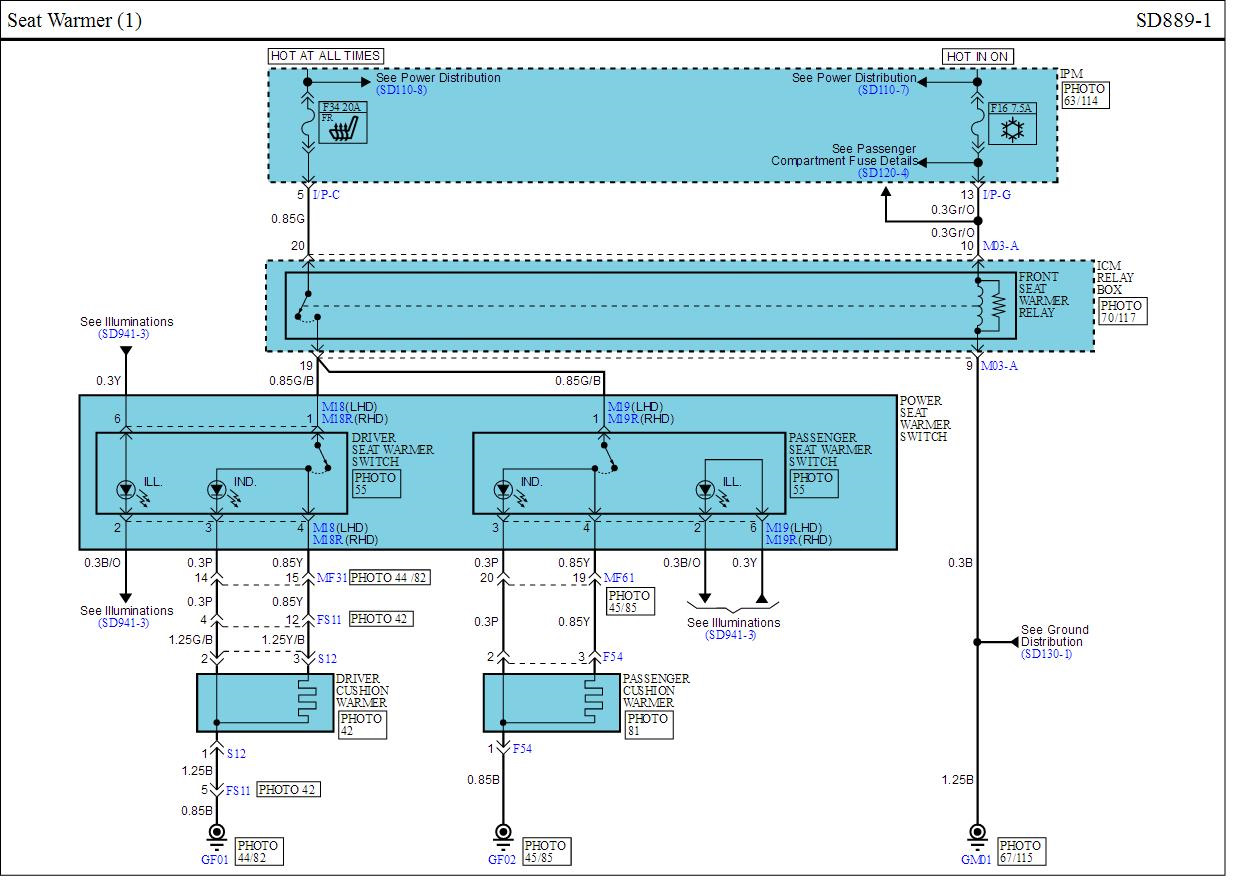1238x883 pixels.
Task: Click the "Seat Warmer (1)" title
Action: pyautogui.click(x=74, y=20)
